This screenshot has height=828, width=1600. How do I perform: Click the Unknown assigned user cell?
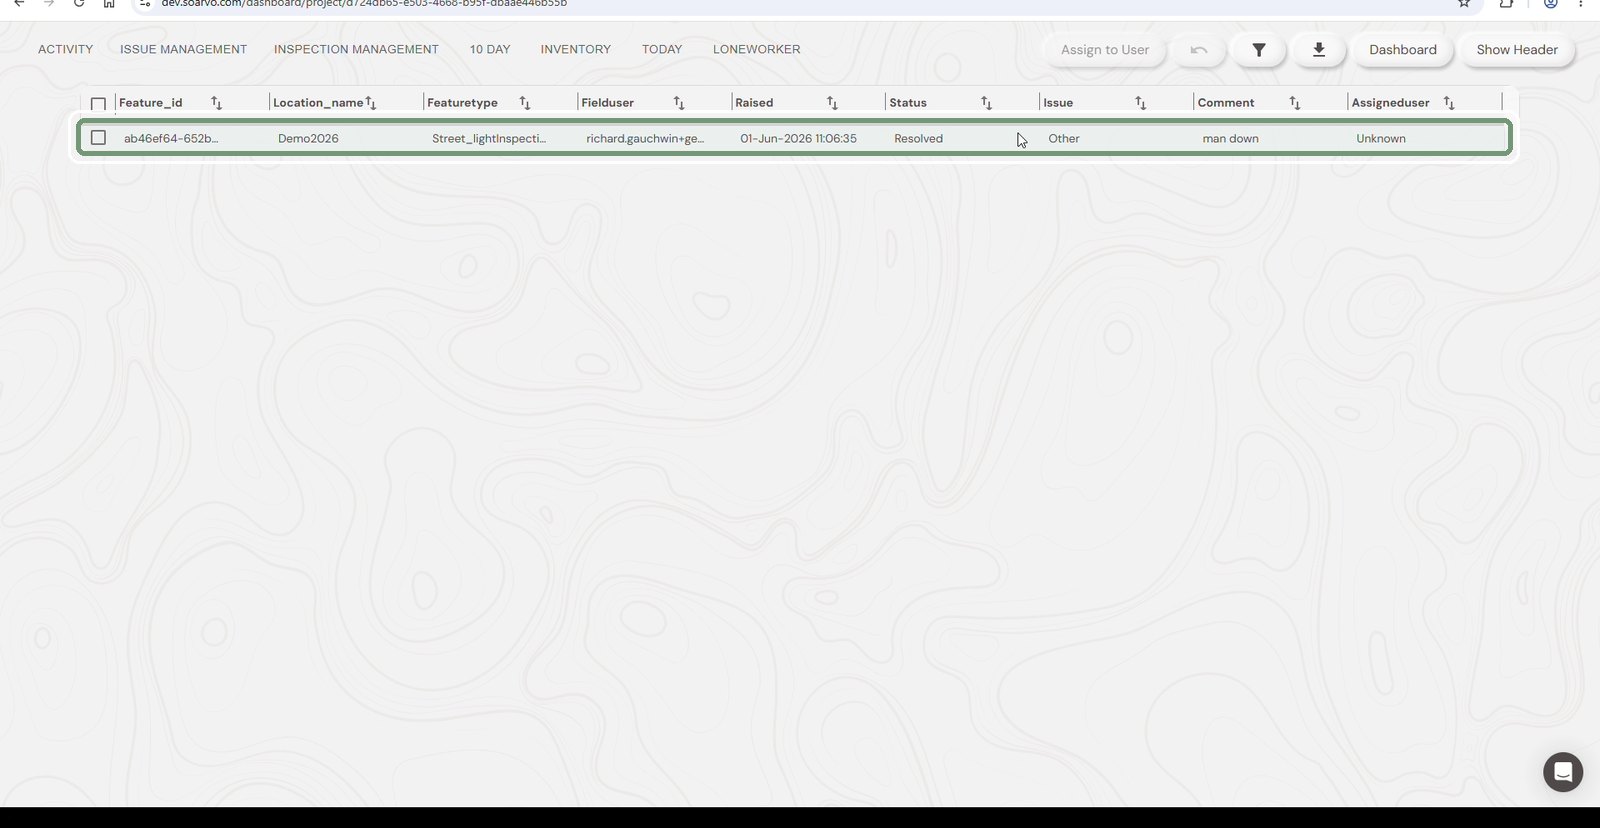[1381, 139]
